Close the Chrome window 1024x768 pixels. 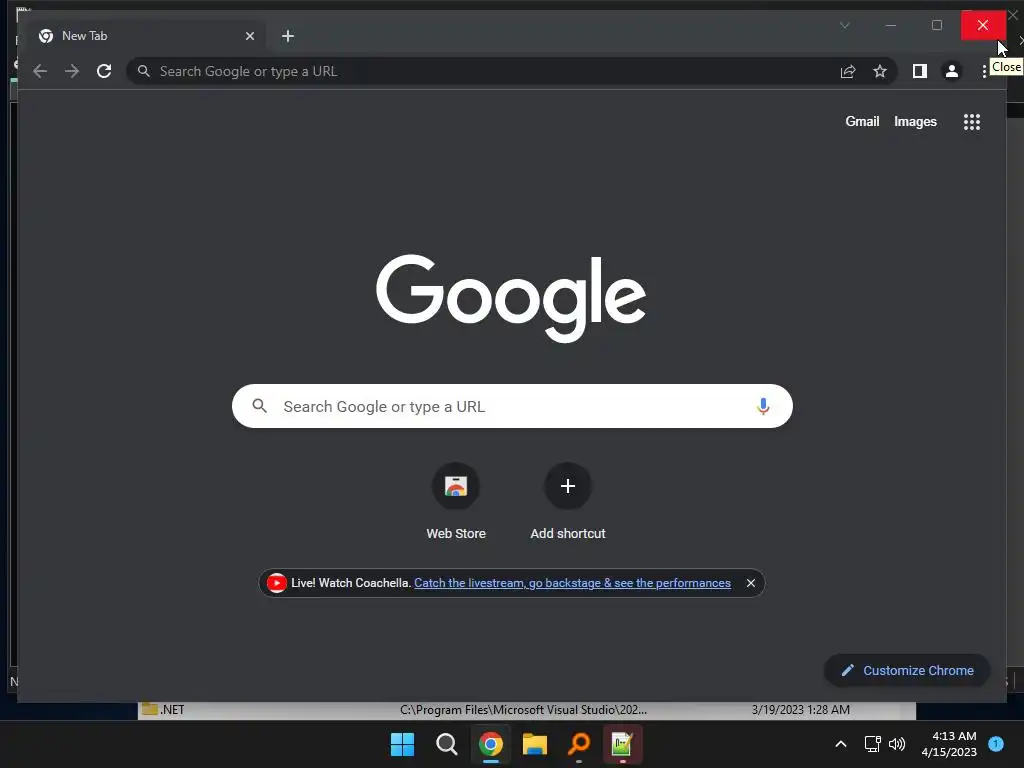coord(983,25)
